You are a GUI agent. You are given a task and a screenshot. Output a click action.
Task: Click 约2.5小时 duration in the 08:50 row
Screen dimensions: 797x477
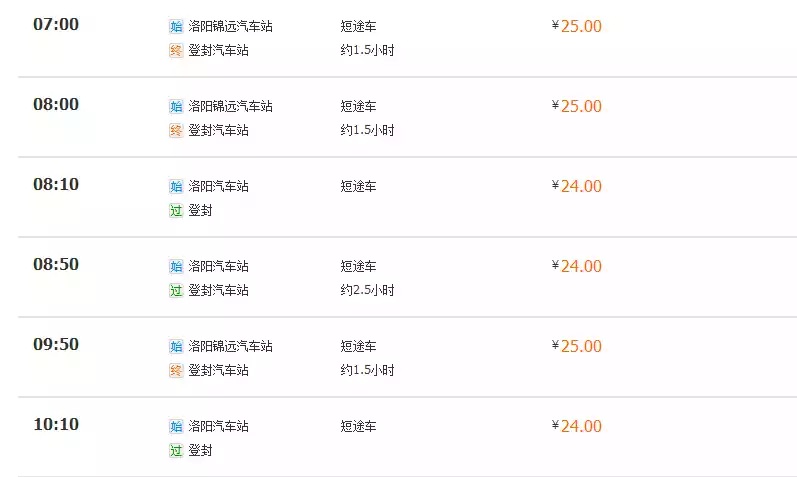point(367,290)
